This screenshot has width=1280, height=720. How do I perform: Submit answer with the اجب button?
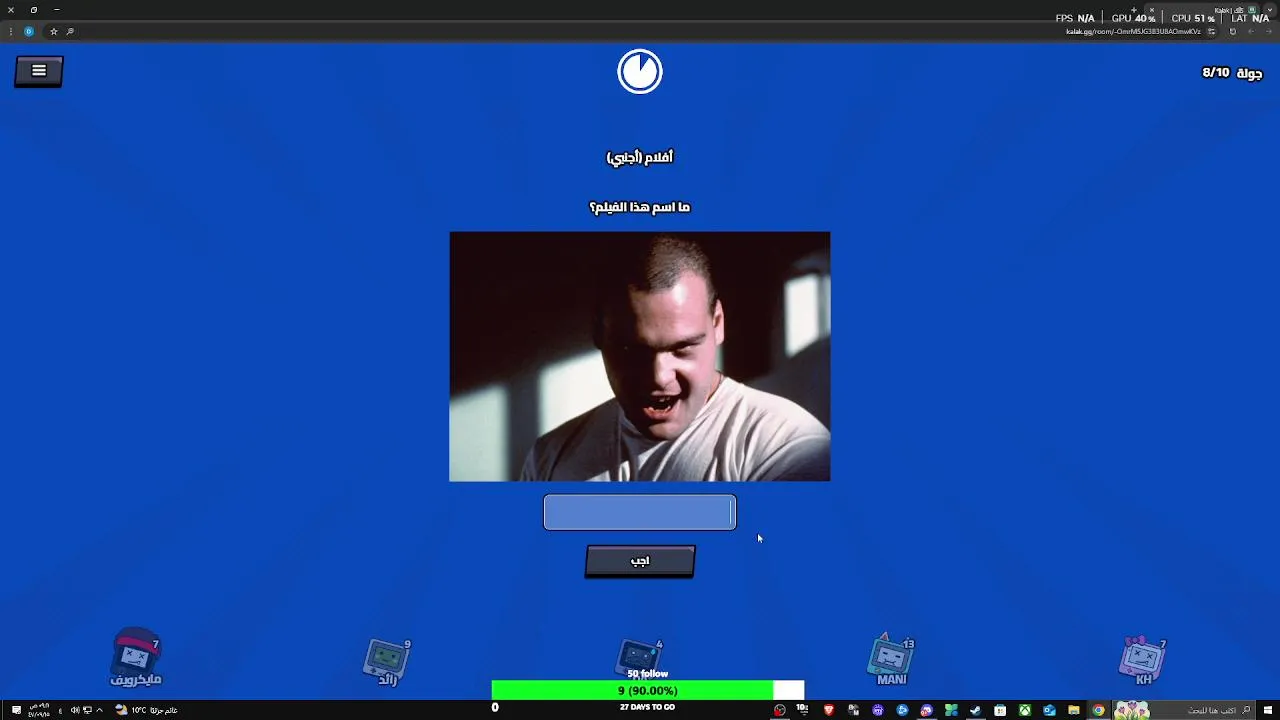click(640, 561)
